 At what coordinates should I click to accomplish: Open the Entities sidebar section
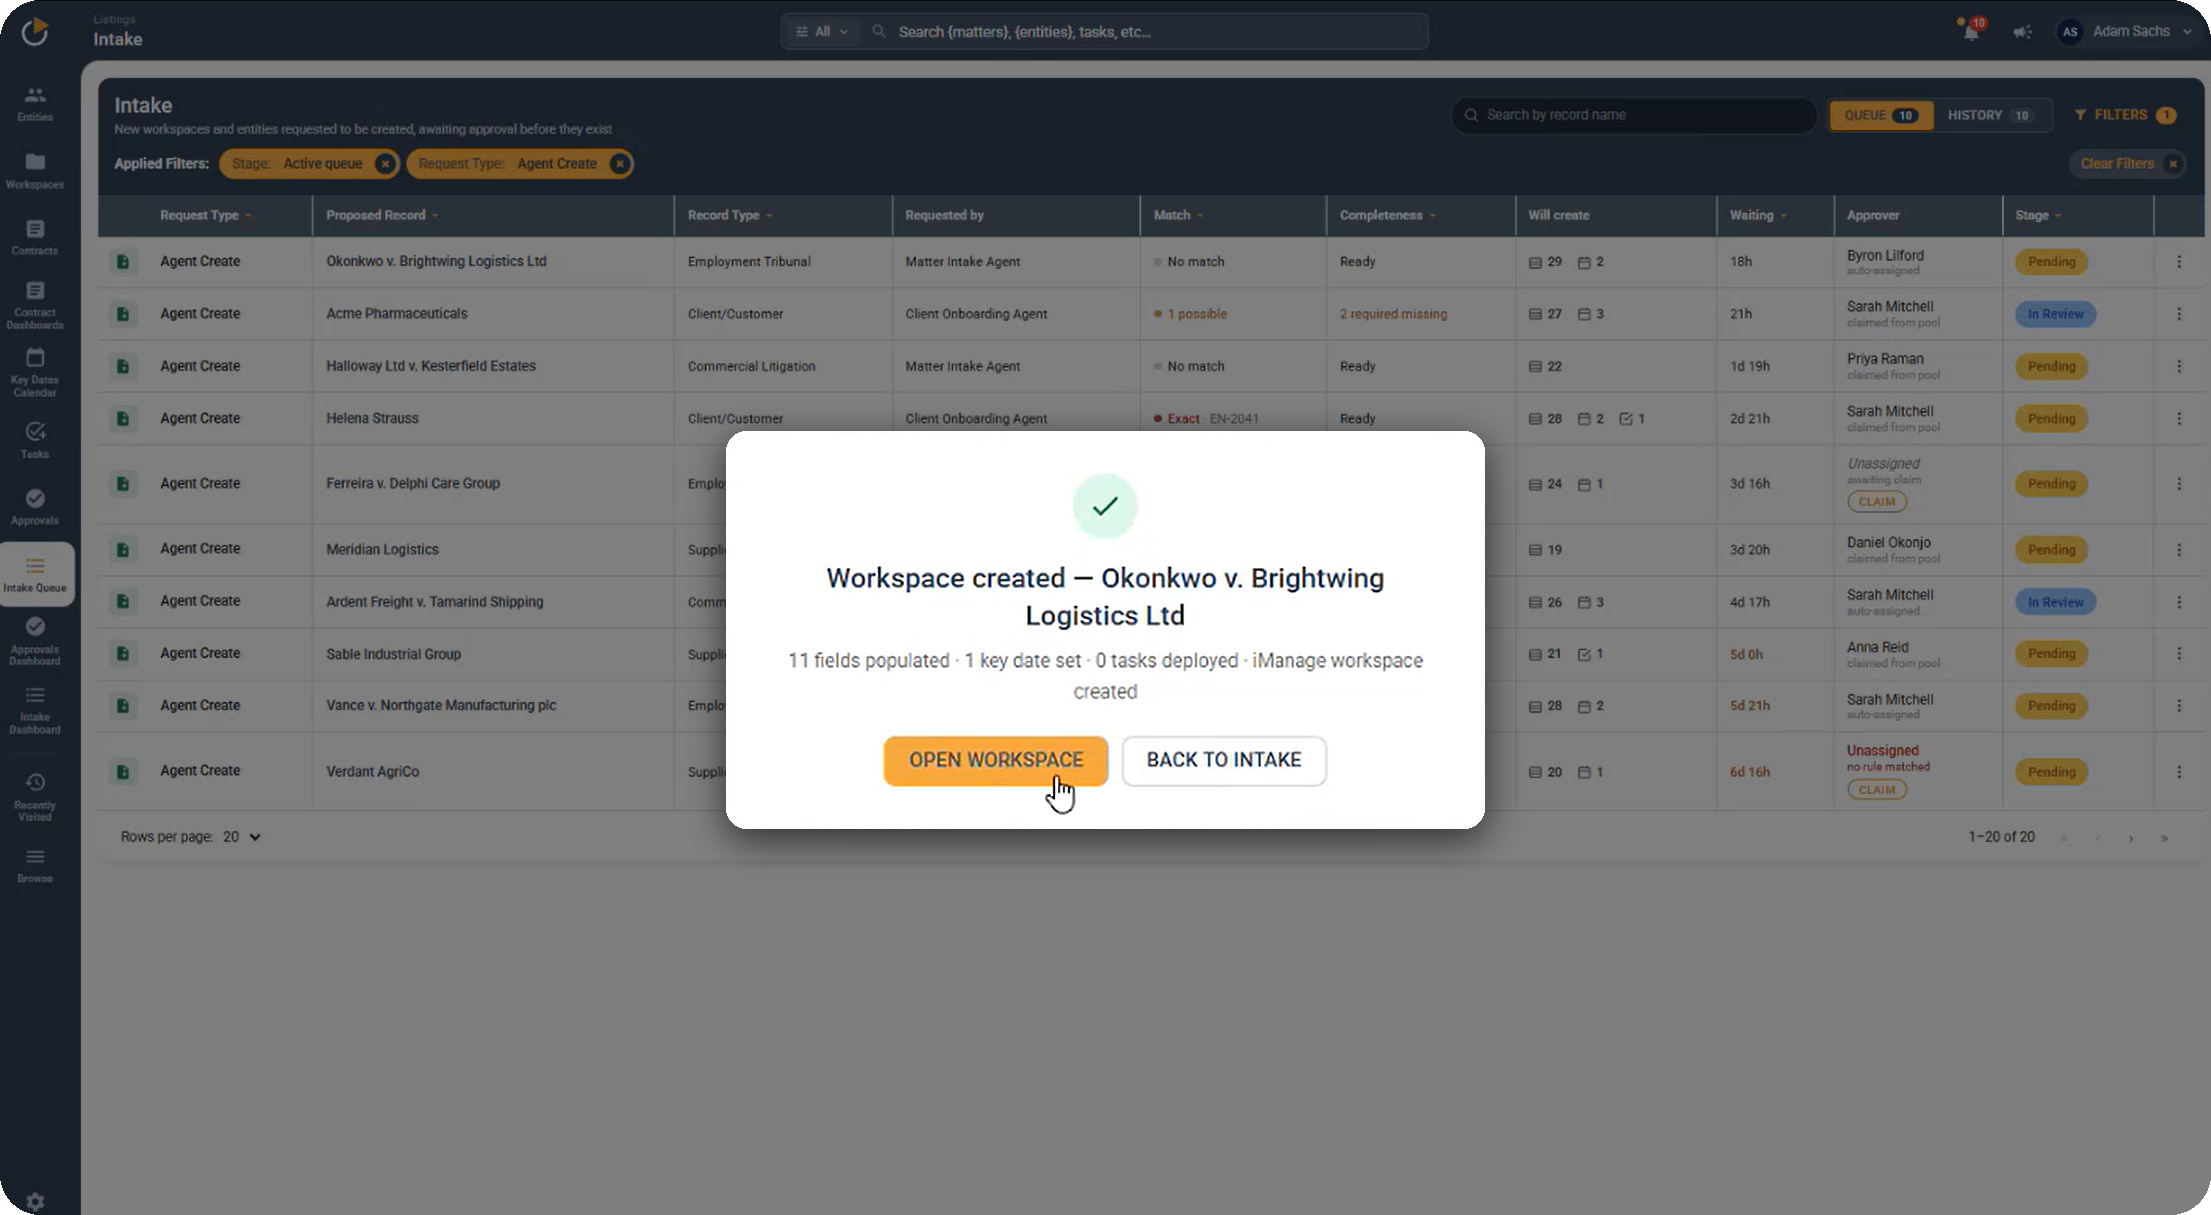[x=35, y=103]
